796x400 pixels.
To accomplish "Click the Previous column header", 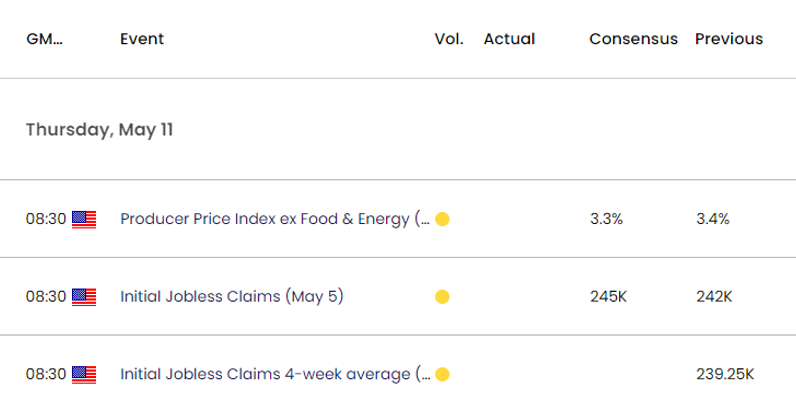I will pyautogui.click(x=729, y=39).
